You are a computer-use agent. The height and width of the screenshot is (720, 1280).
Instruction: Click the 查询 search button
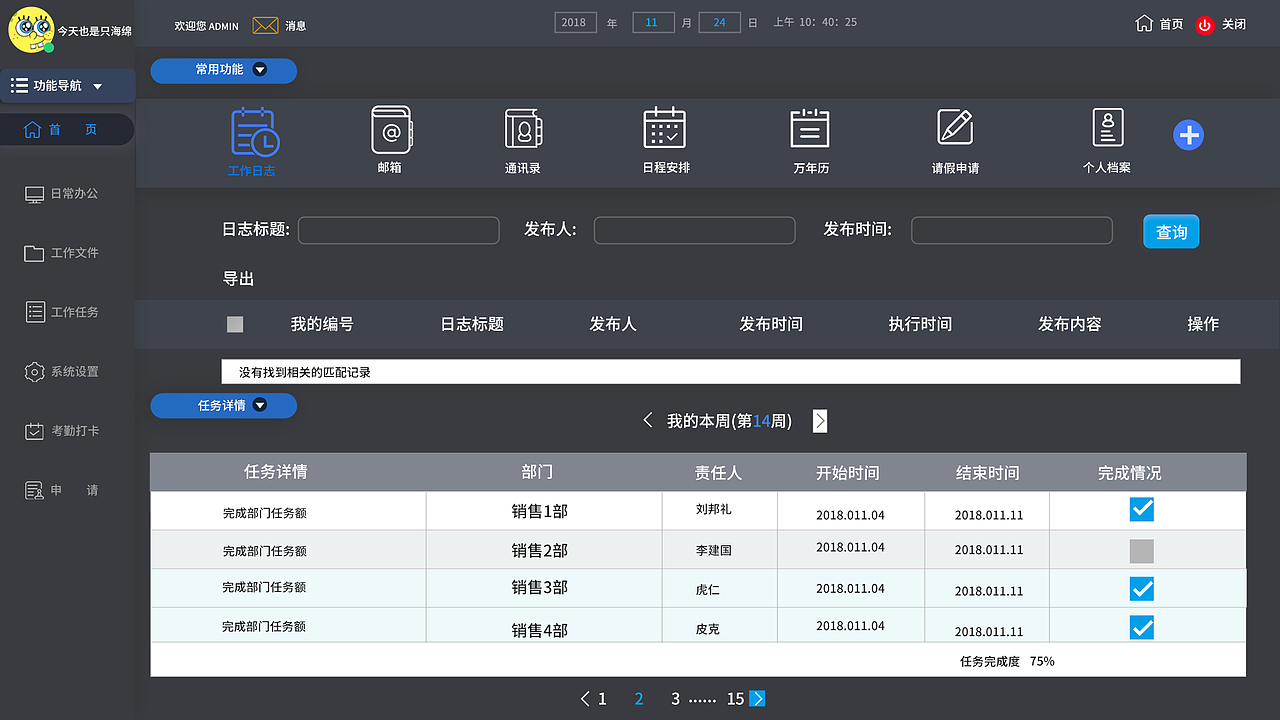[1170, 231]
